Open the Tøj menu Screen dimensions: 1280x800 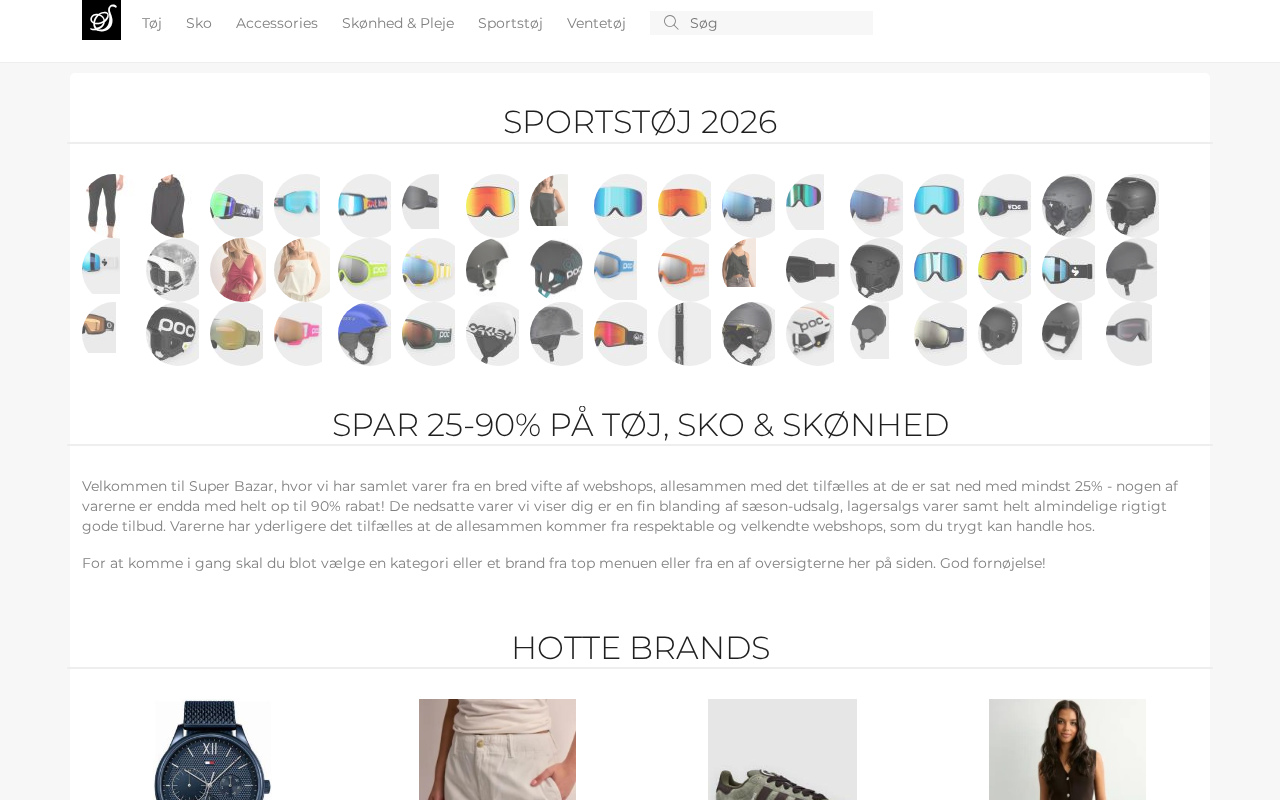pos(152,23)
